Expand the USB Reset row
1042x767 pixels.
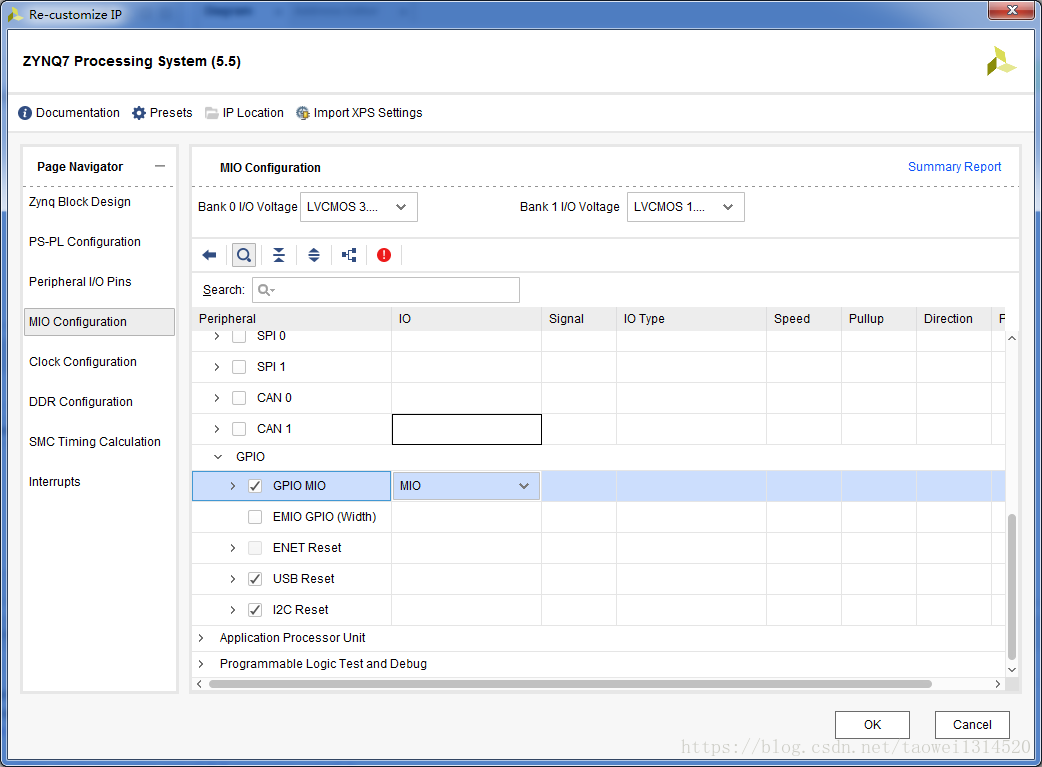(233, 579)
